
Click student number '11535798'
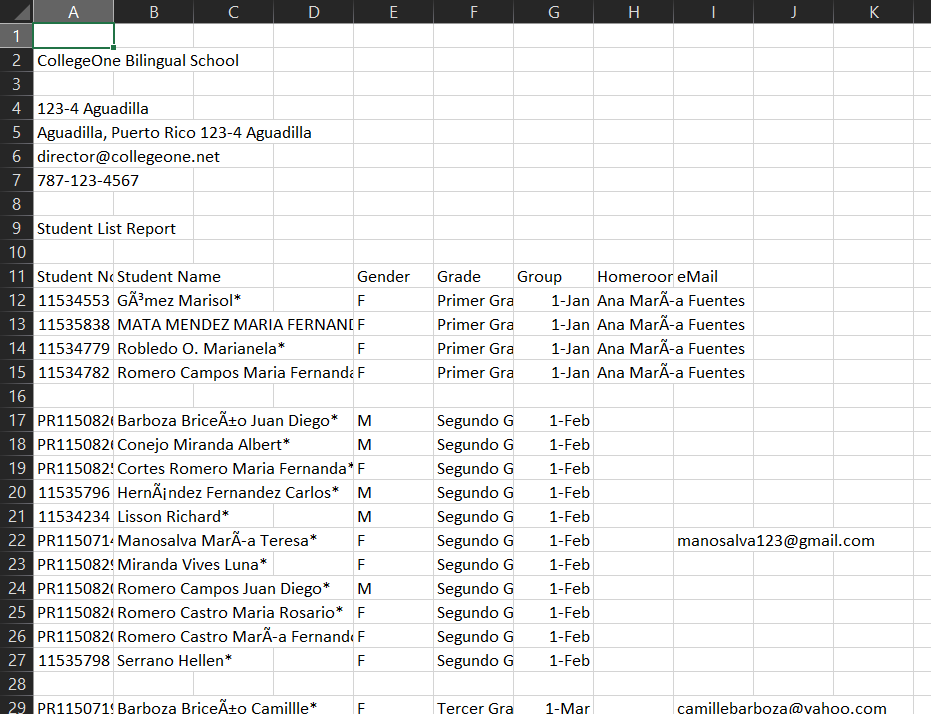pos(74,661)
